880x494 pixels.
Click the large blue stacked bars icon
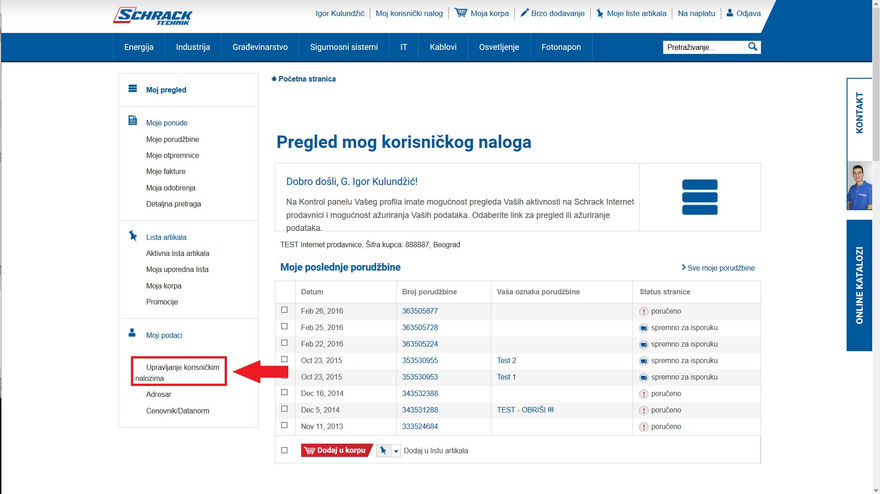(699, 197)
